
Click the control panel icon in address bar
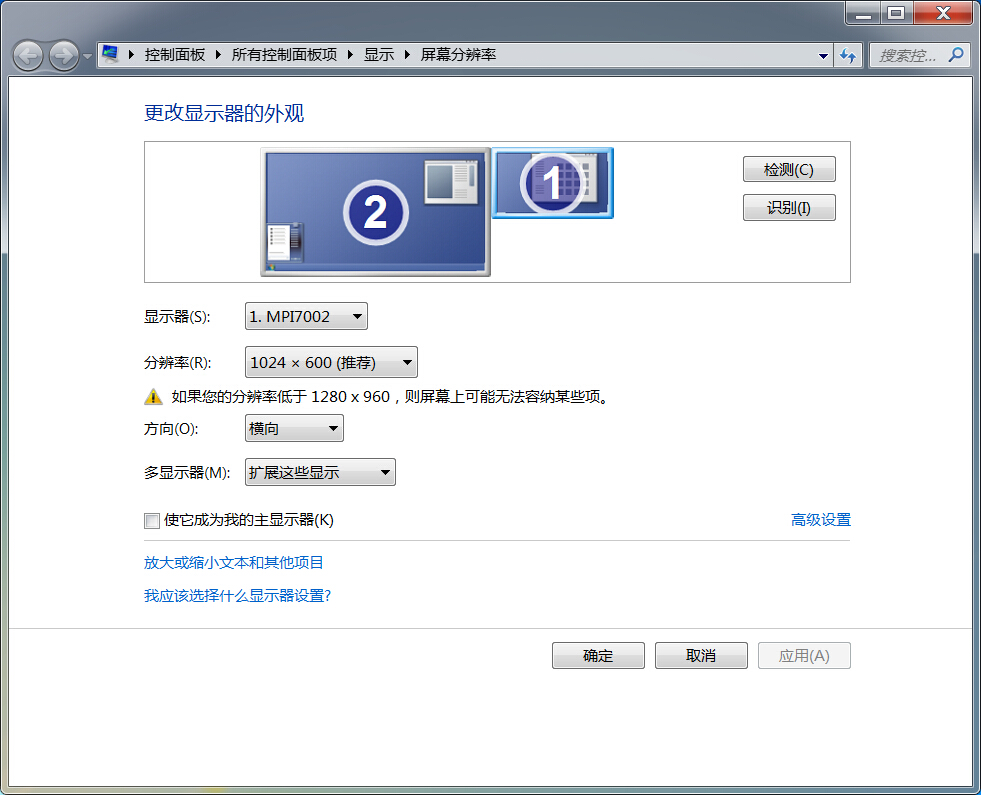(x=111, y=55)
